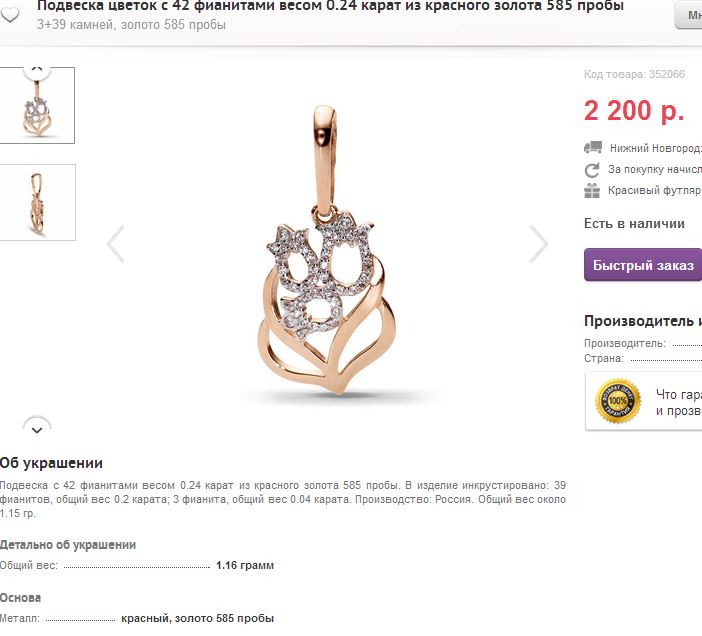The height and width of the screenshot is (636, 702).
Task: Click the delivery truck icon
Action: [x=593, y=147]
